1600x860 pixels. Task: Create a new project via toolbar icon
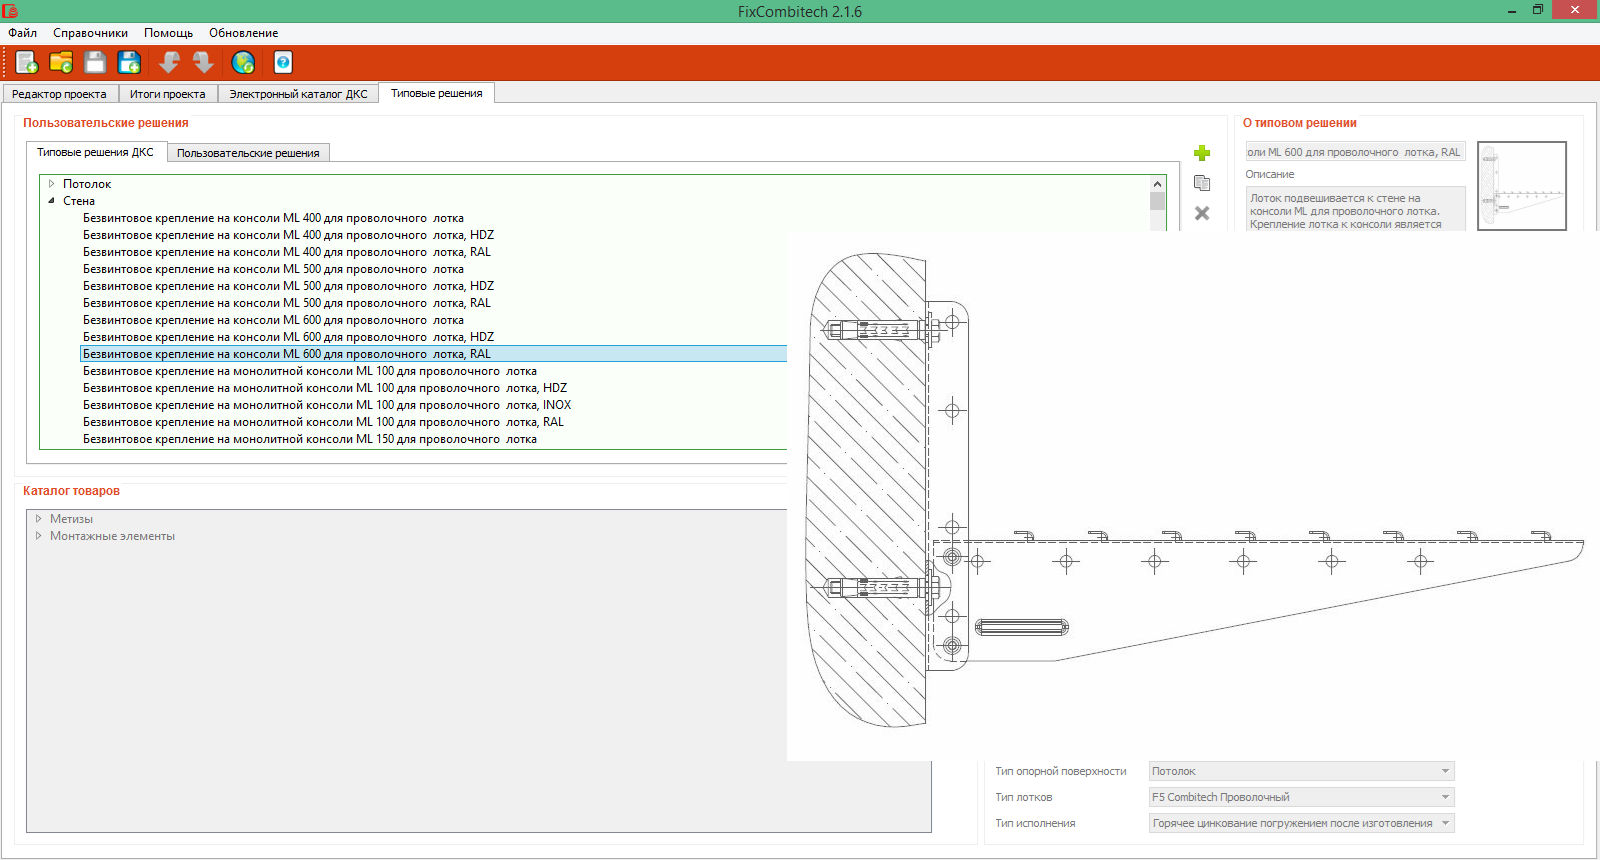click(x=27, y=63)
